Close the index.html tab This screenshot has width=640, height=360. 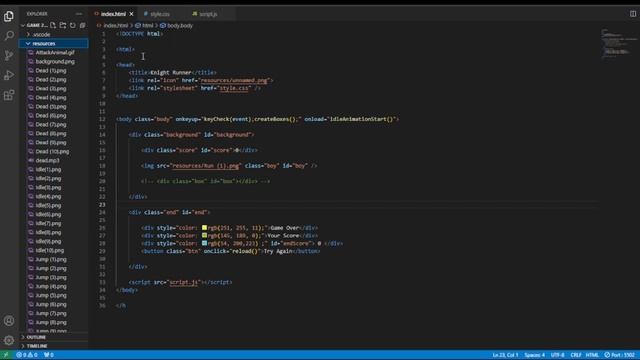131,14
